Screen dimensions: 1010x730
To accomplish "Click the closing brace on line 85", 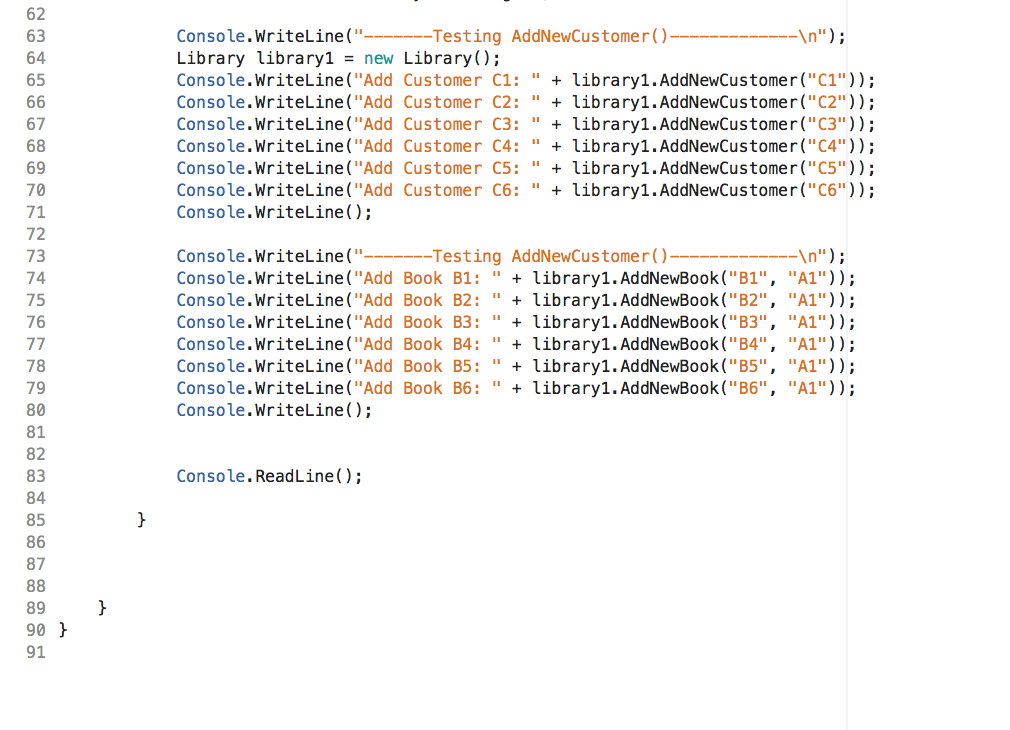I will click(x=140, y=519).
